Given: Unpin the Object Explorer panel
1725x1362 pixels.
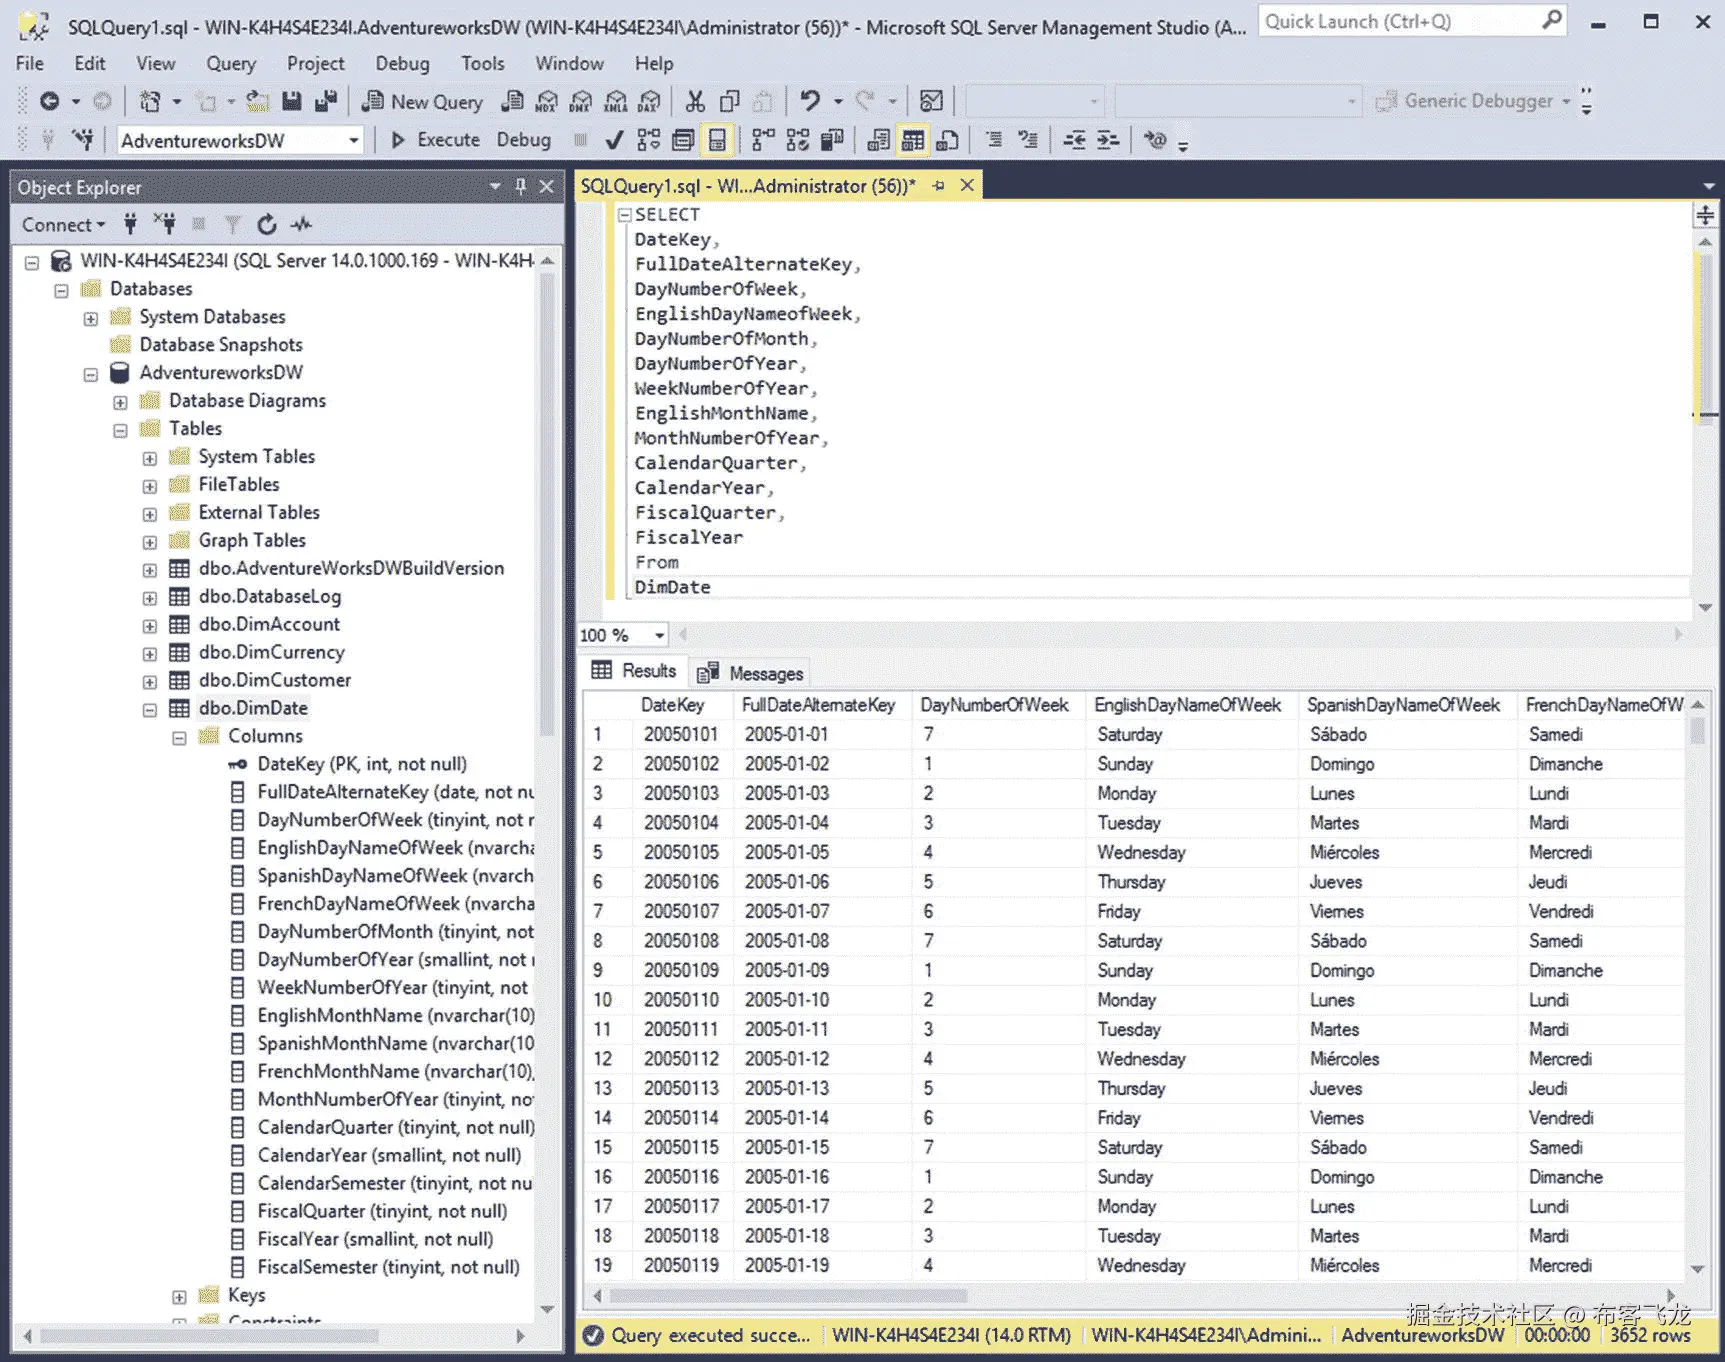Looking at the screenshot, I should point(519,186).
